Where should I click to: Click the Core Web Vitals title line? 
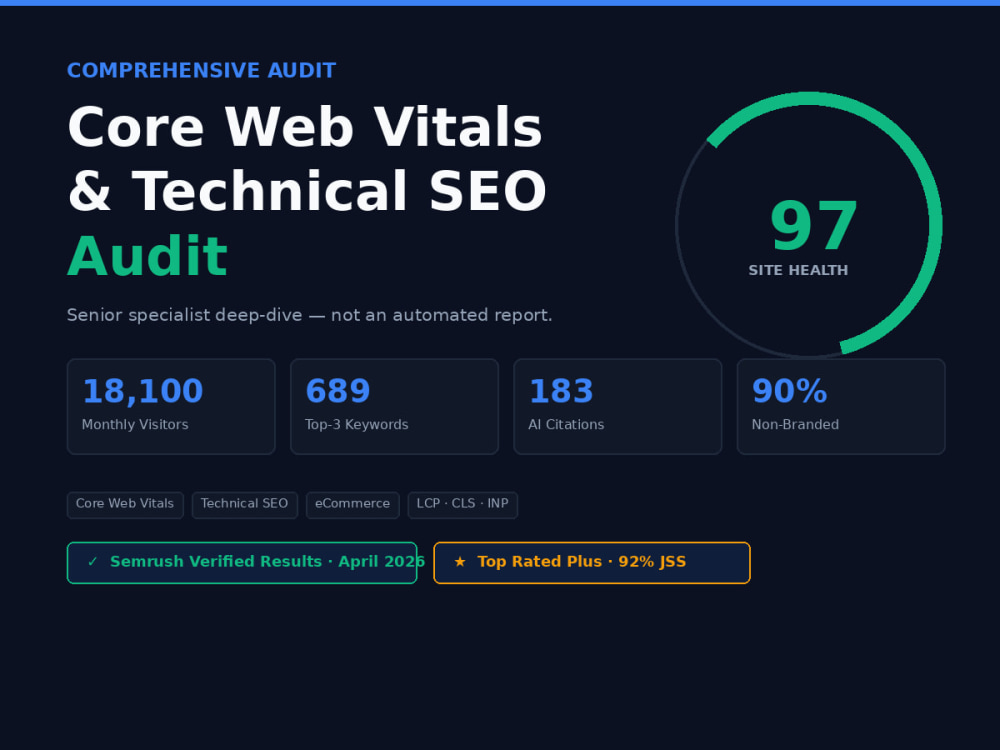tap(305, 128)
